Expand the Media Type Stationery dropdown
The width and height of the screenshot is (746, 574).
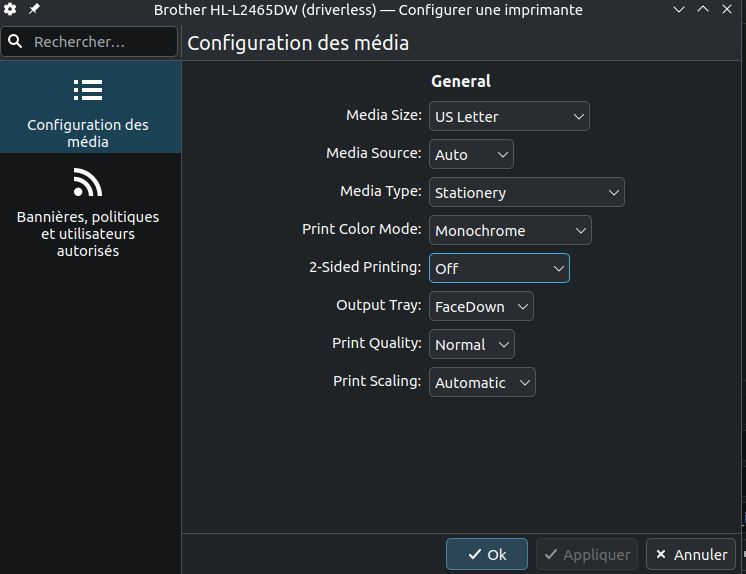tap(527, 192)
